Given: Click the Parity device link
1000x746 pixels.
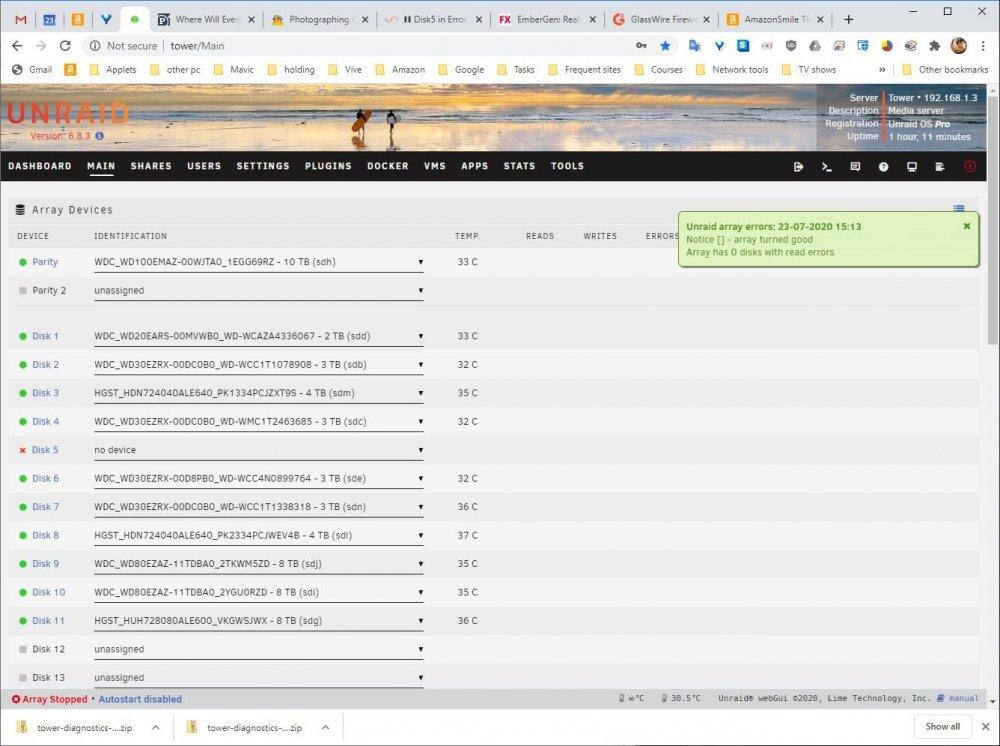Looking at the screenshot, I should tap(45, 262).
